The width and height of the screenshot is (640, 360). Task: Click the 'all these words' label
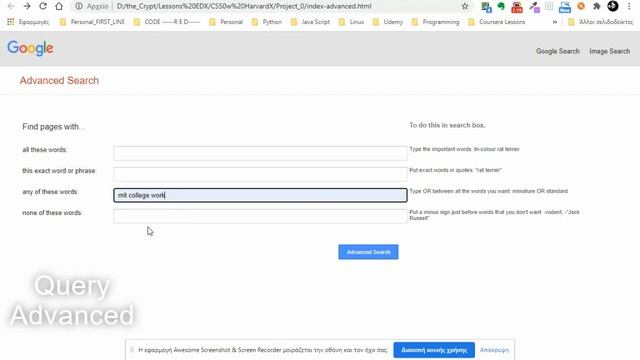(44, 150)
